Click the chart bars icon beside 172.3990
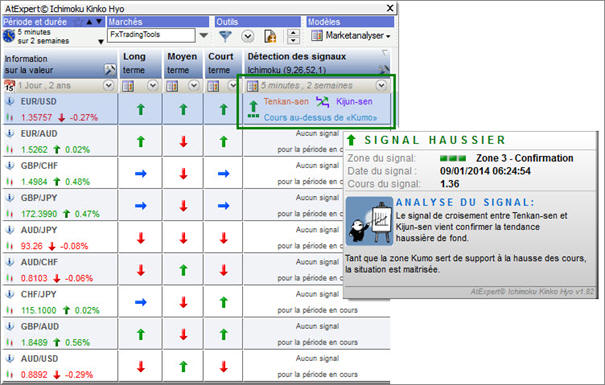This screenshot has width=605, height=385. (x=10, y=214)
